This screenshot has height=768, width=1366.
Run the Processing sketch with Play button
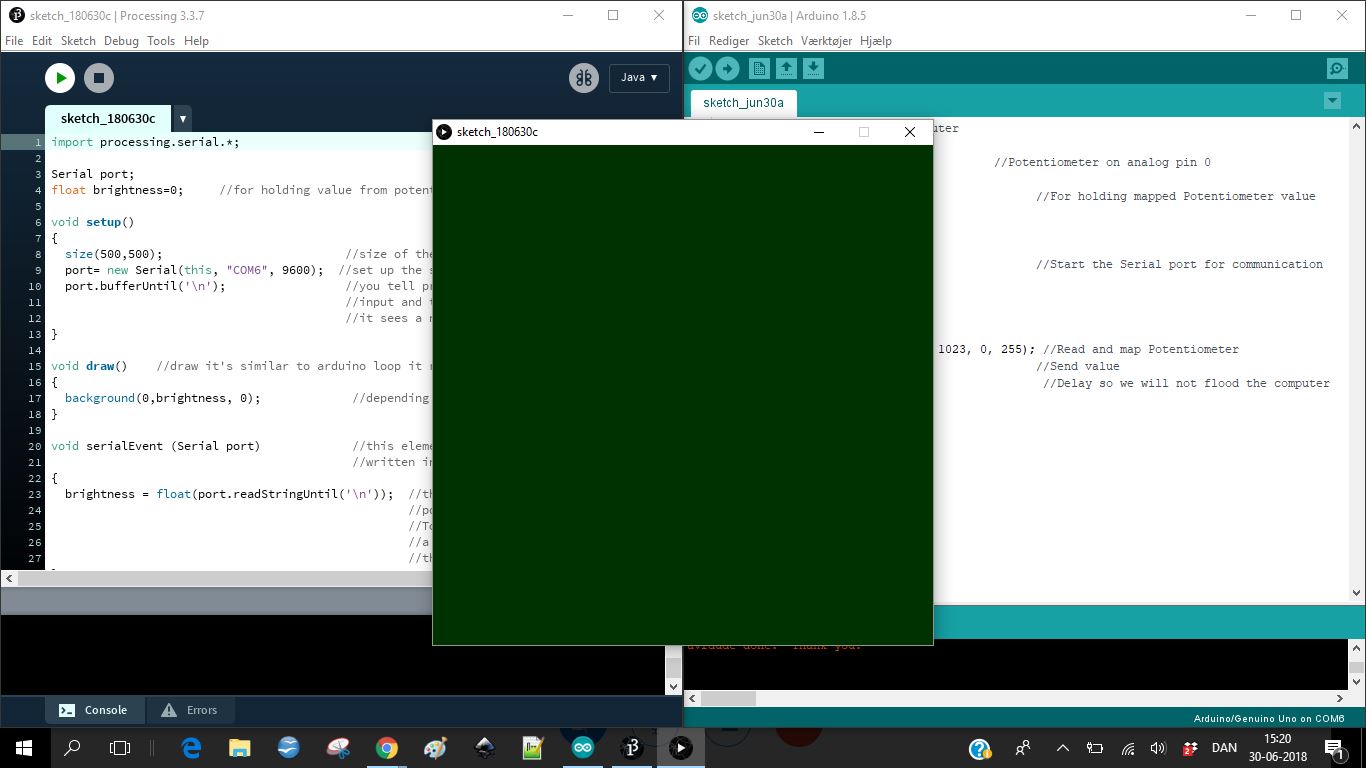coord(60,77)
